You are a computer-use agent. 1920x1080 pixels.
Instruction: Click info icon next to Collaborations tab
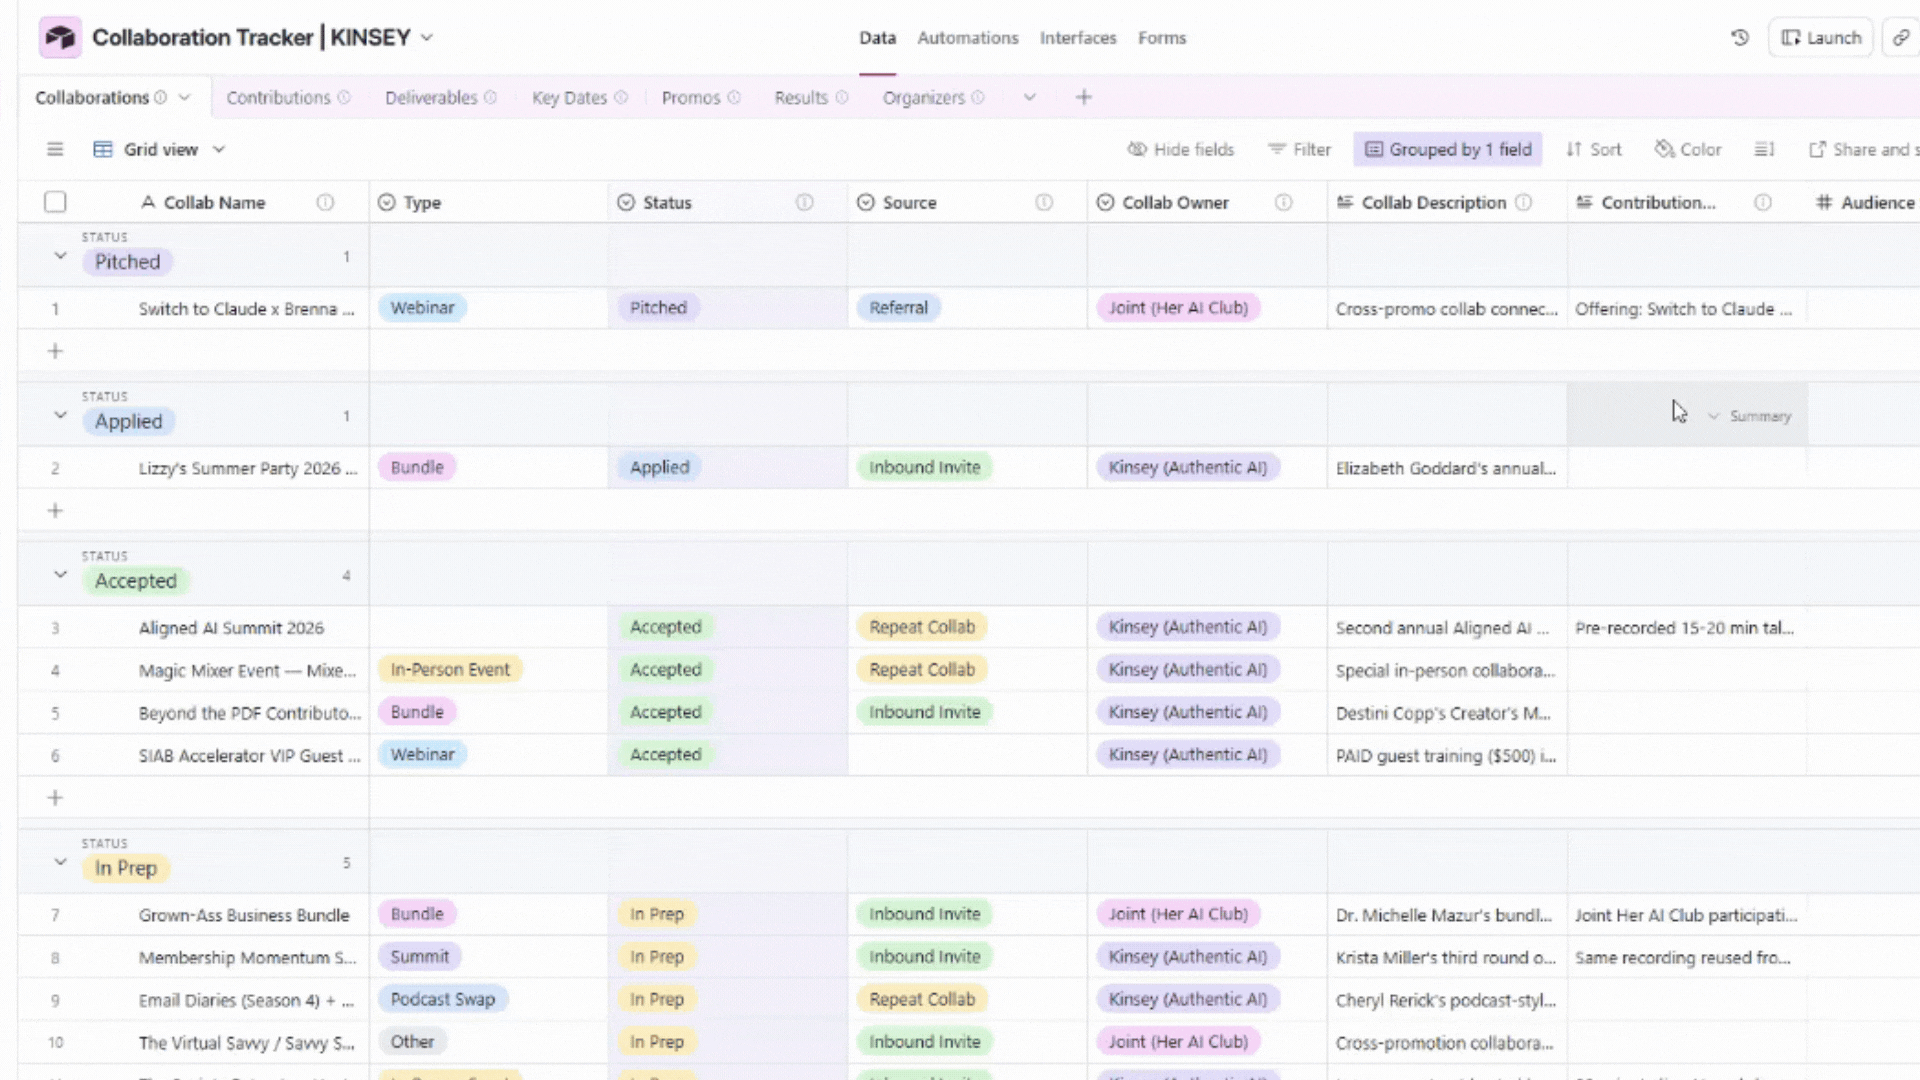coord(160,97)
